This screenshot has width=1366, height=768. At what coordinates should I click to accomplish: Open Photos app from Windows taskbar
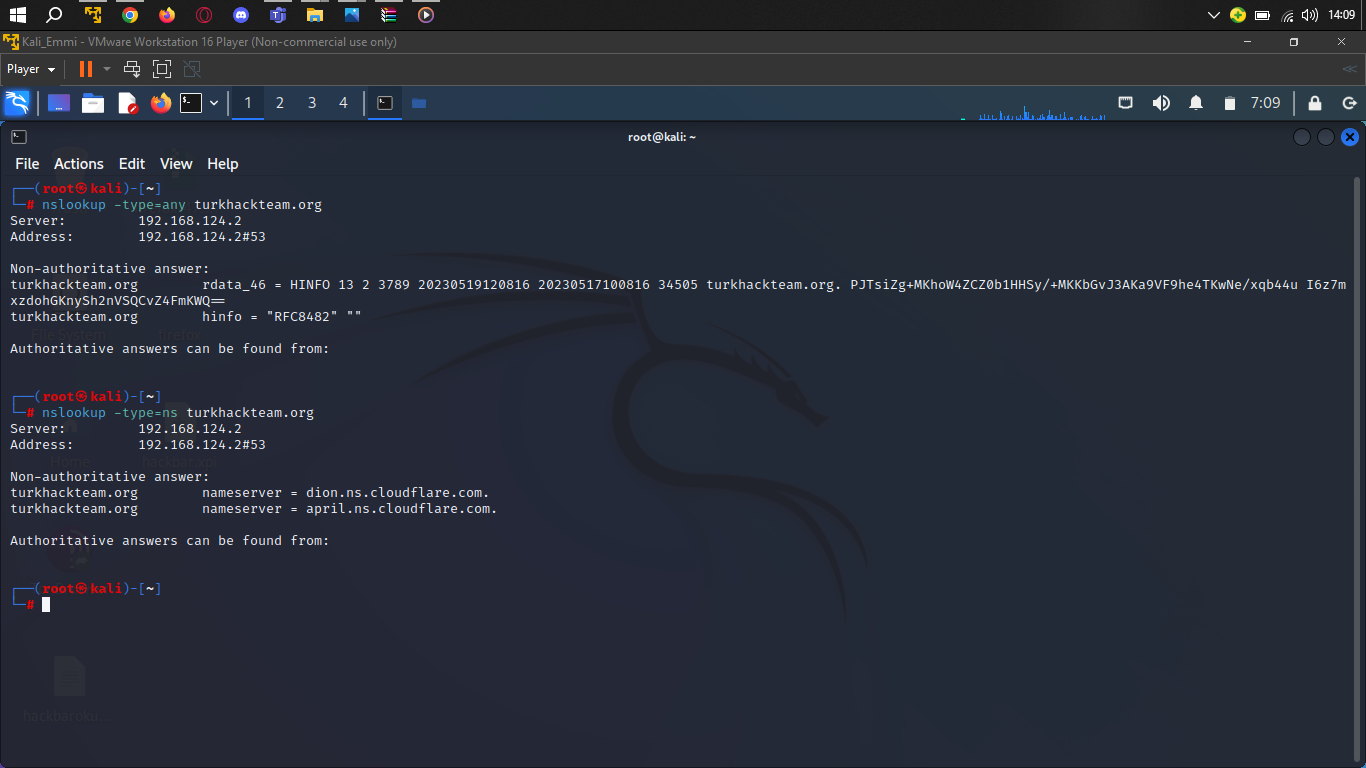pyautogui.click(x=352, y=15)
